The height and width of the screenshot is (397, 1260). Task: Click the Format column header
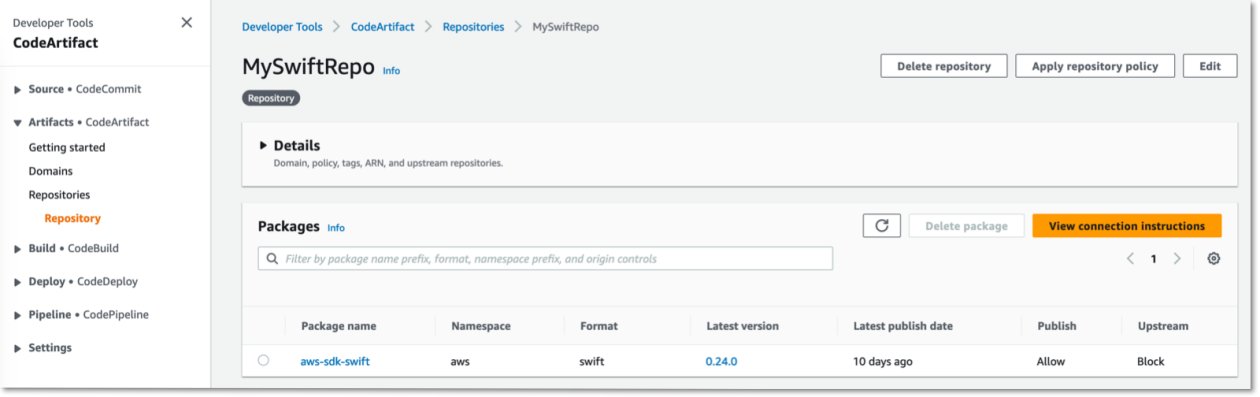[598, 326]
